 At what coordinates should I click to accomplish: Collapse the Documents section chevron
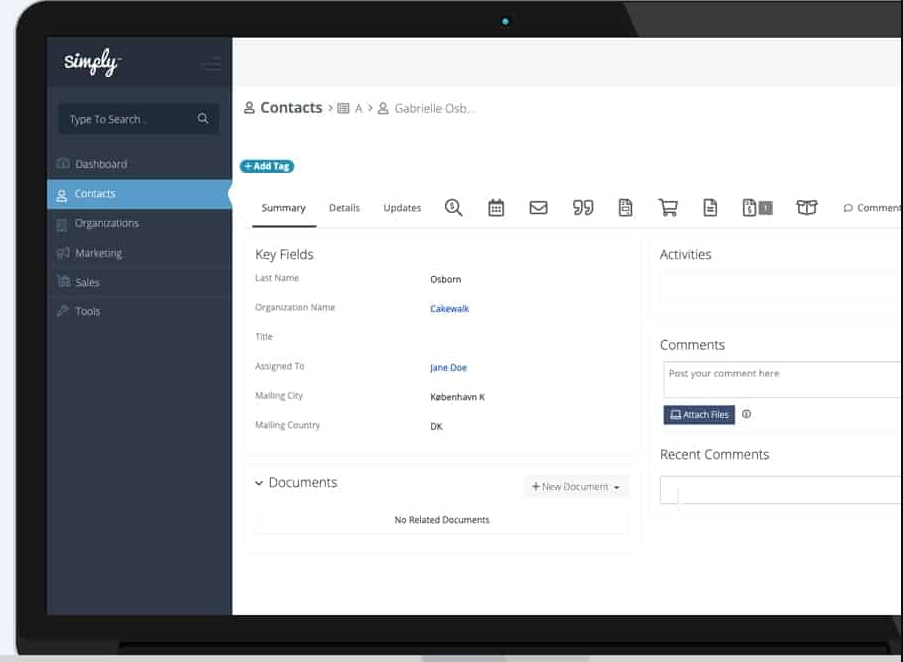(259, 483)
